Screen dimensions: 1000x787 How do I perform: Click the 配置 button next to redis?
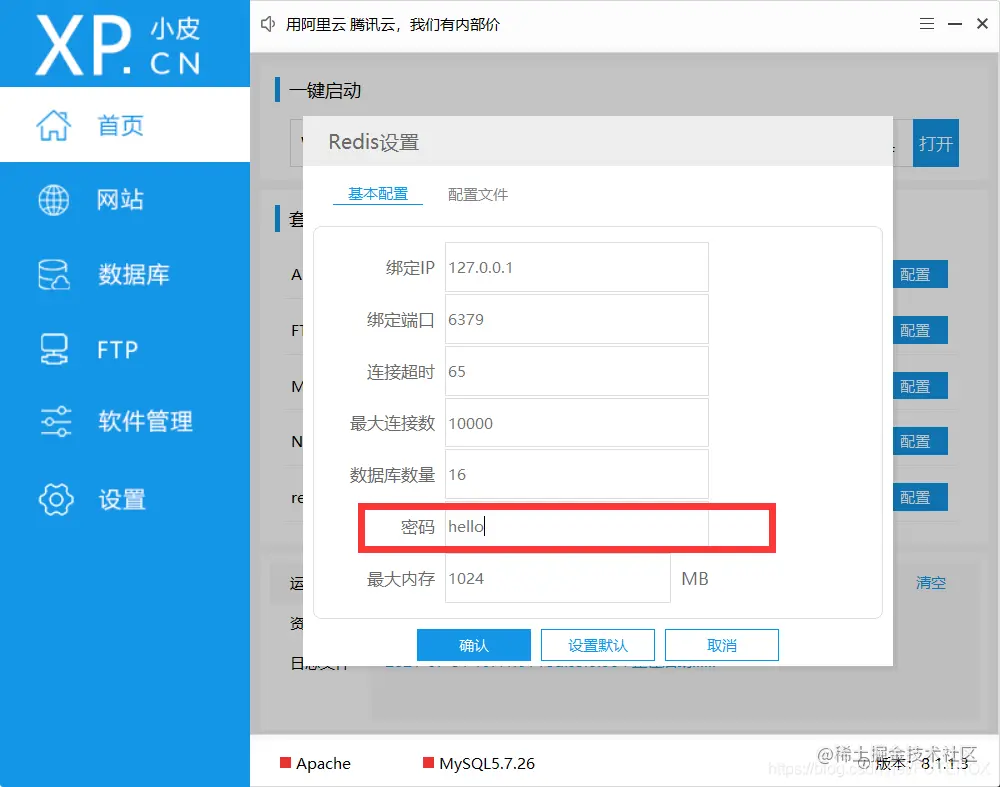tap(919, 497)
